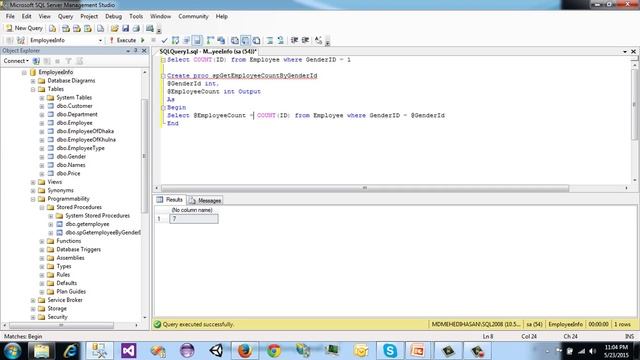Open the Query Options icon
This screenshot has height=360, width=640.
coord(186,40)
